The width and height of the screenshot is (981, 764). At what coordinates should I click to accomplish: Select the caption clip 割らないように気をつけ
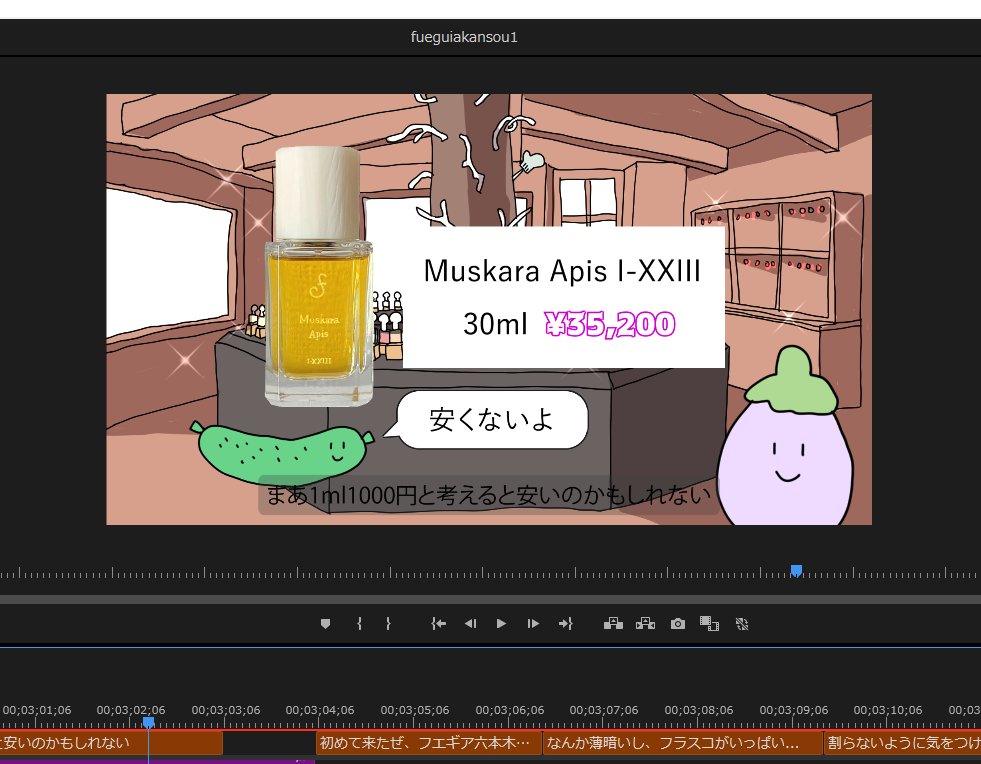(902, 743)
